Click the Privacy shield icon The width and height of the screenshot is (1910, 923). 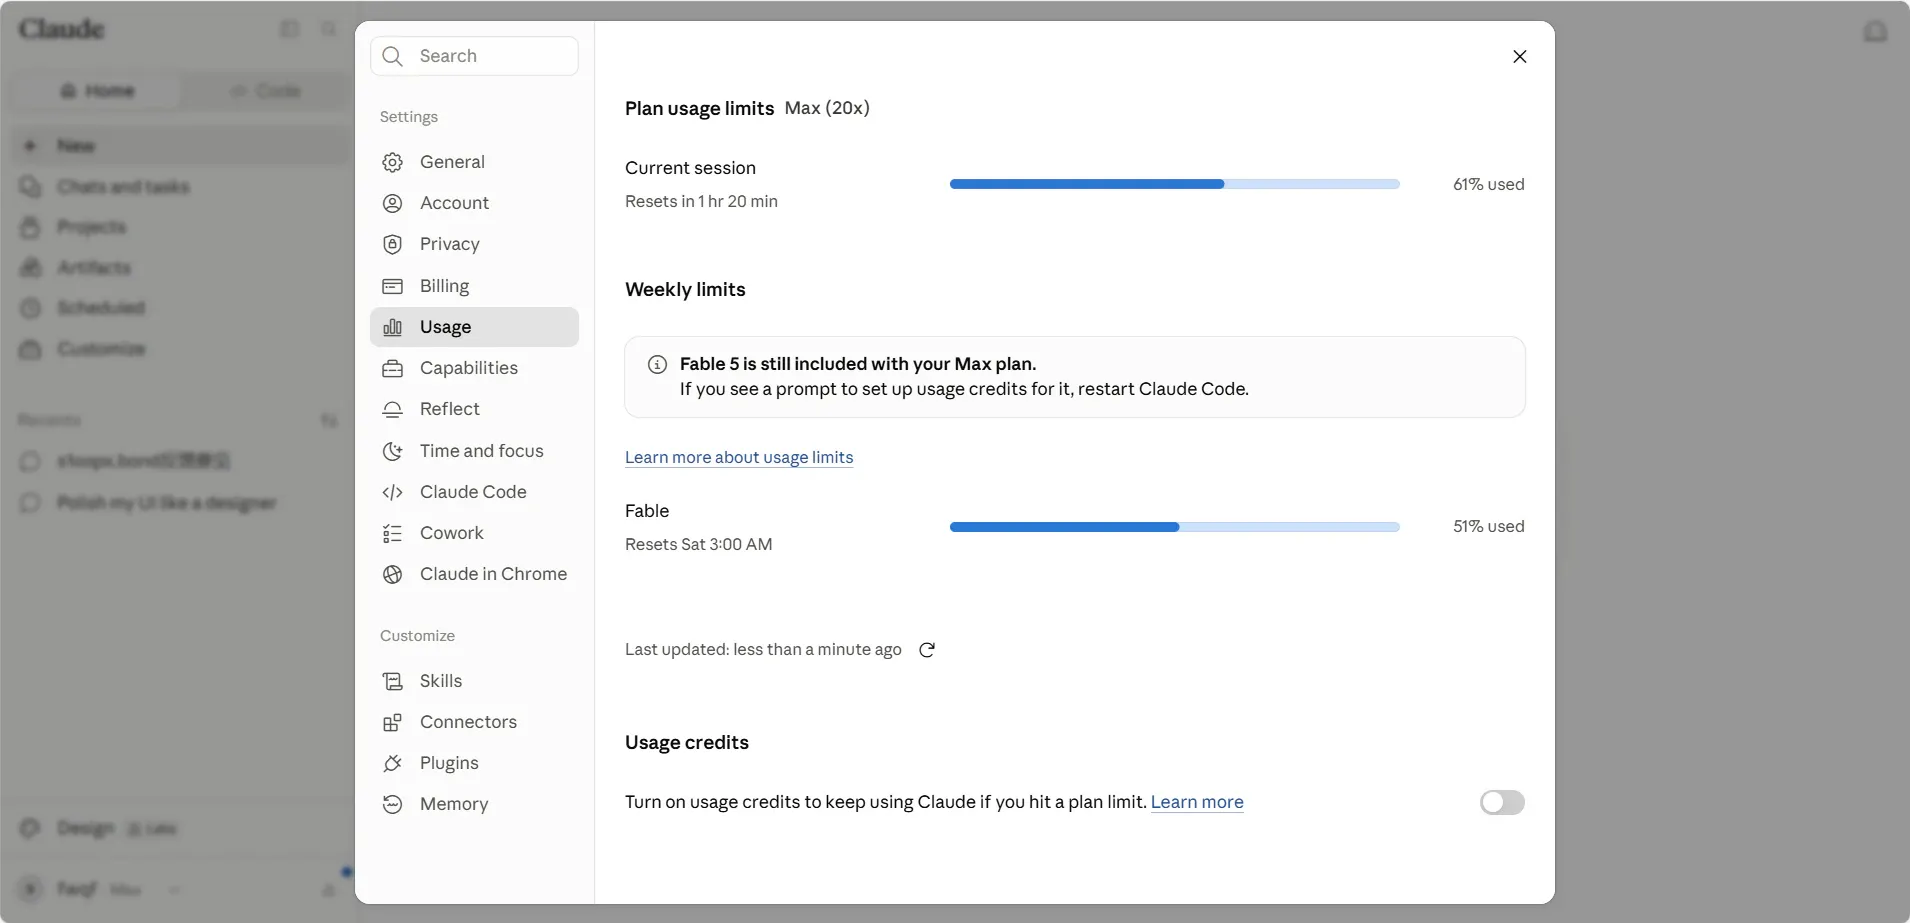(393, 244)
